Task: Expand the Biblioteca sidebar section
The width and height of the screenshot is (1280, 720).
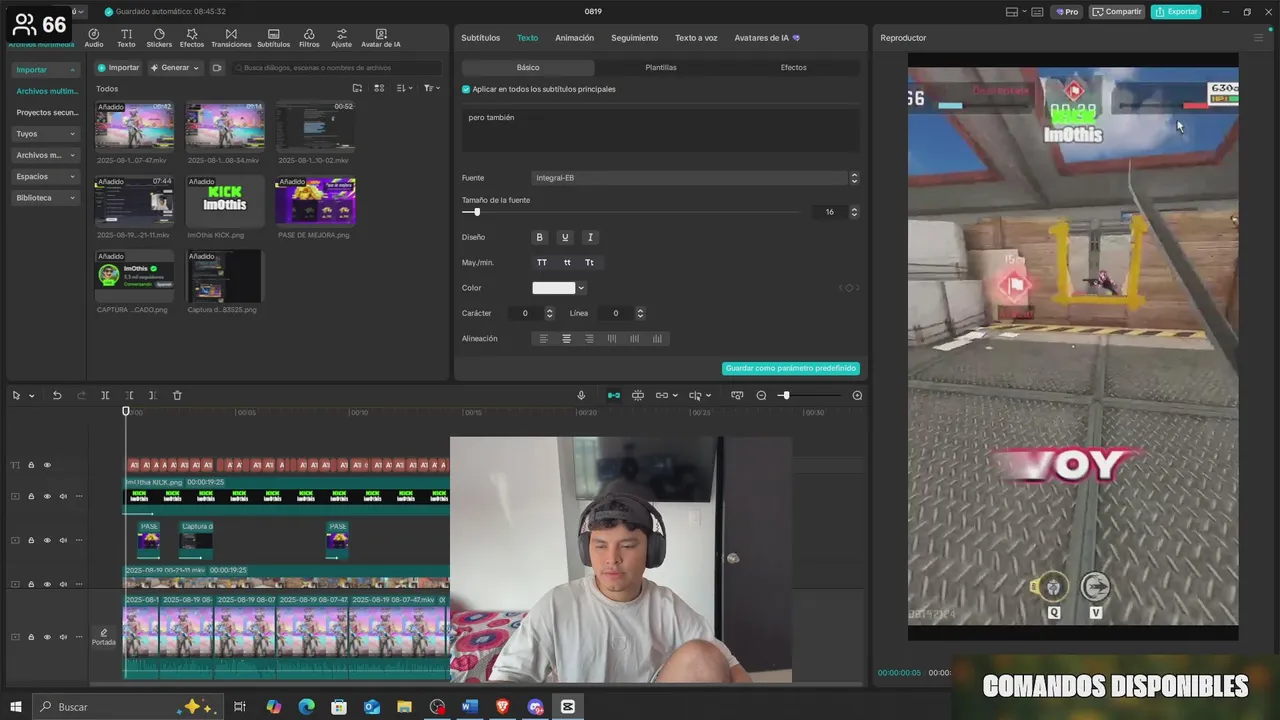Action: point(46,198)
